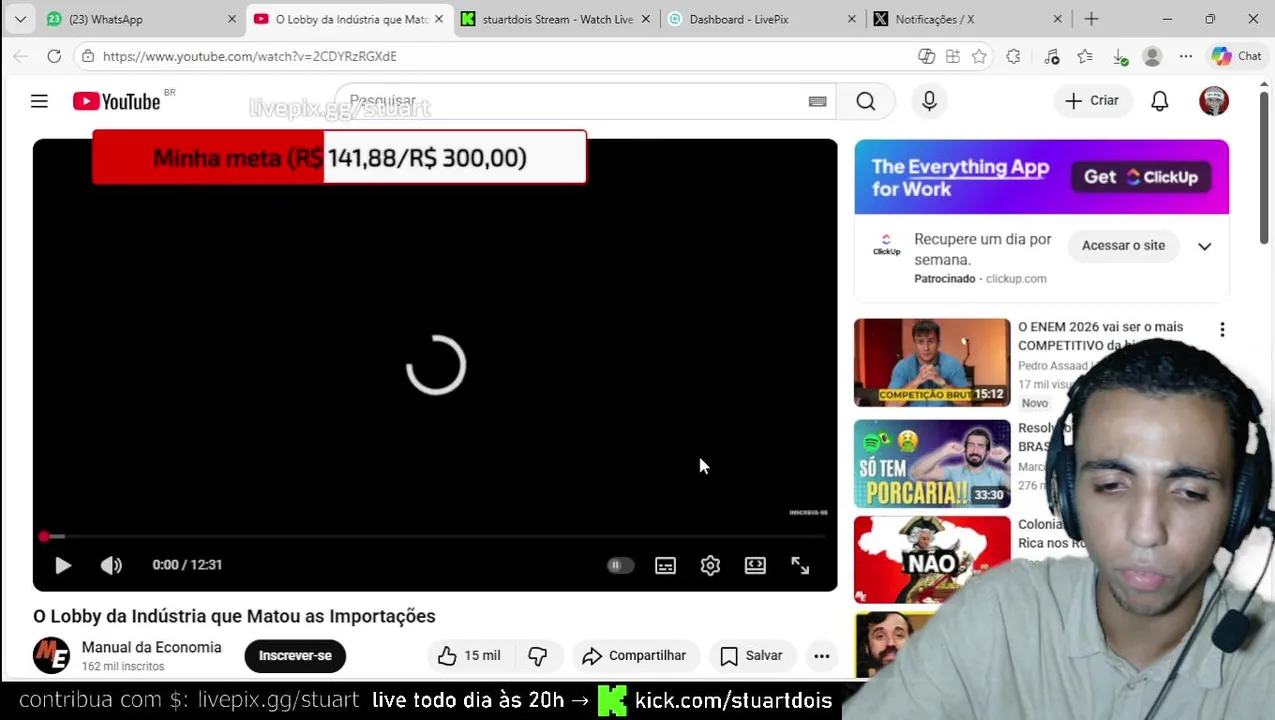
Task: Dislike the video
Action: (x=537, y=655)
